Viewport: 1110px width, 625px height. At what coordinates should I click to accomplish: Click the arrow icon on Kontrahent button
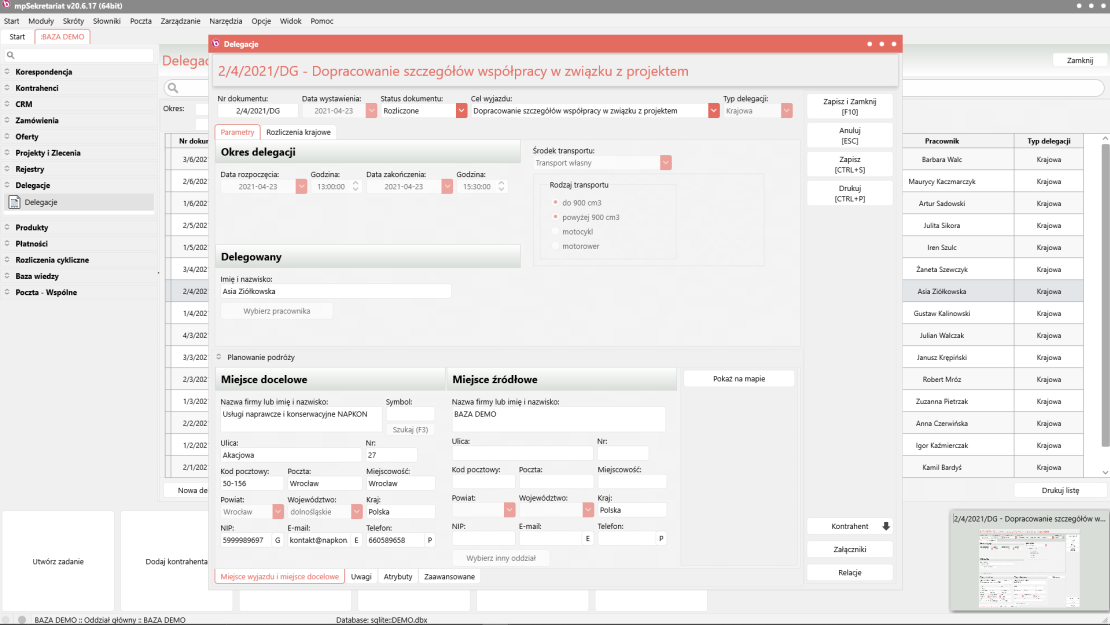tap(885, 526)
